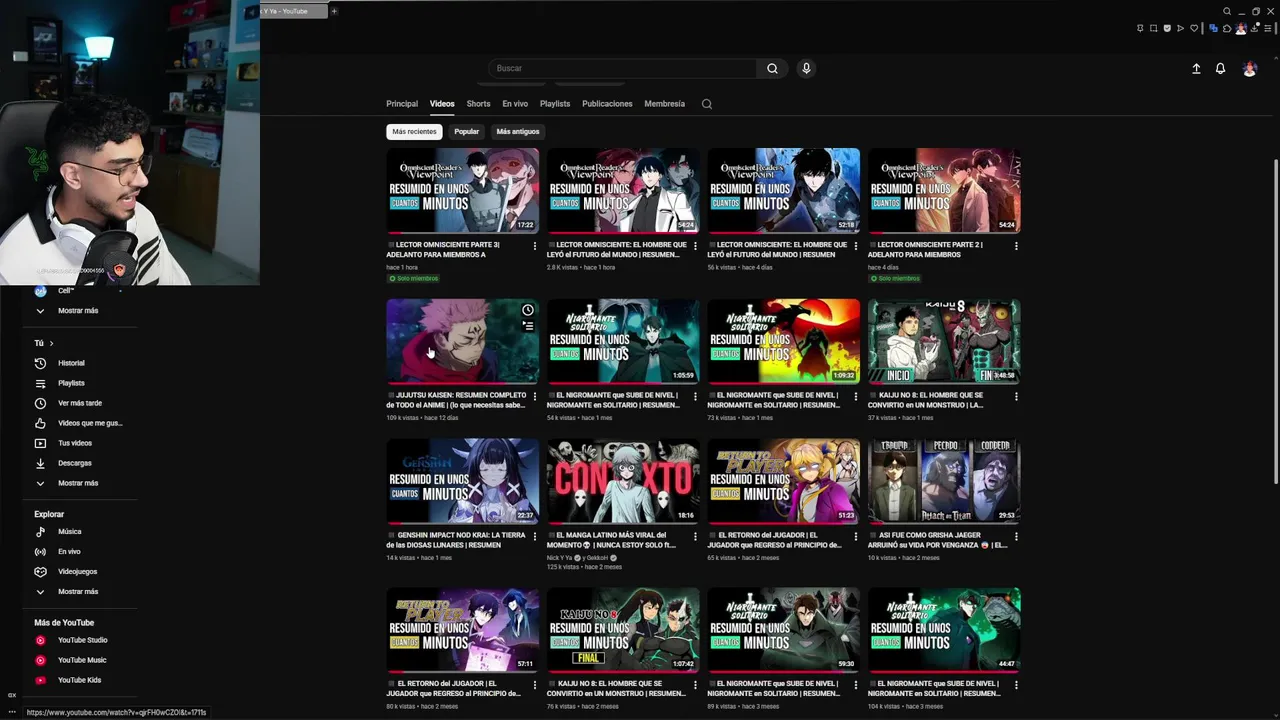
Task: Click the channel search magnifier next to Membresía
Action: (707, 104)
